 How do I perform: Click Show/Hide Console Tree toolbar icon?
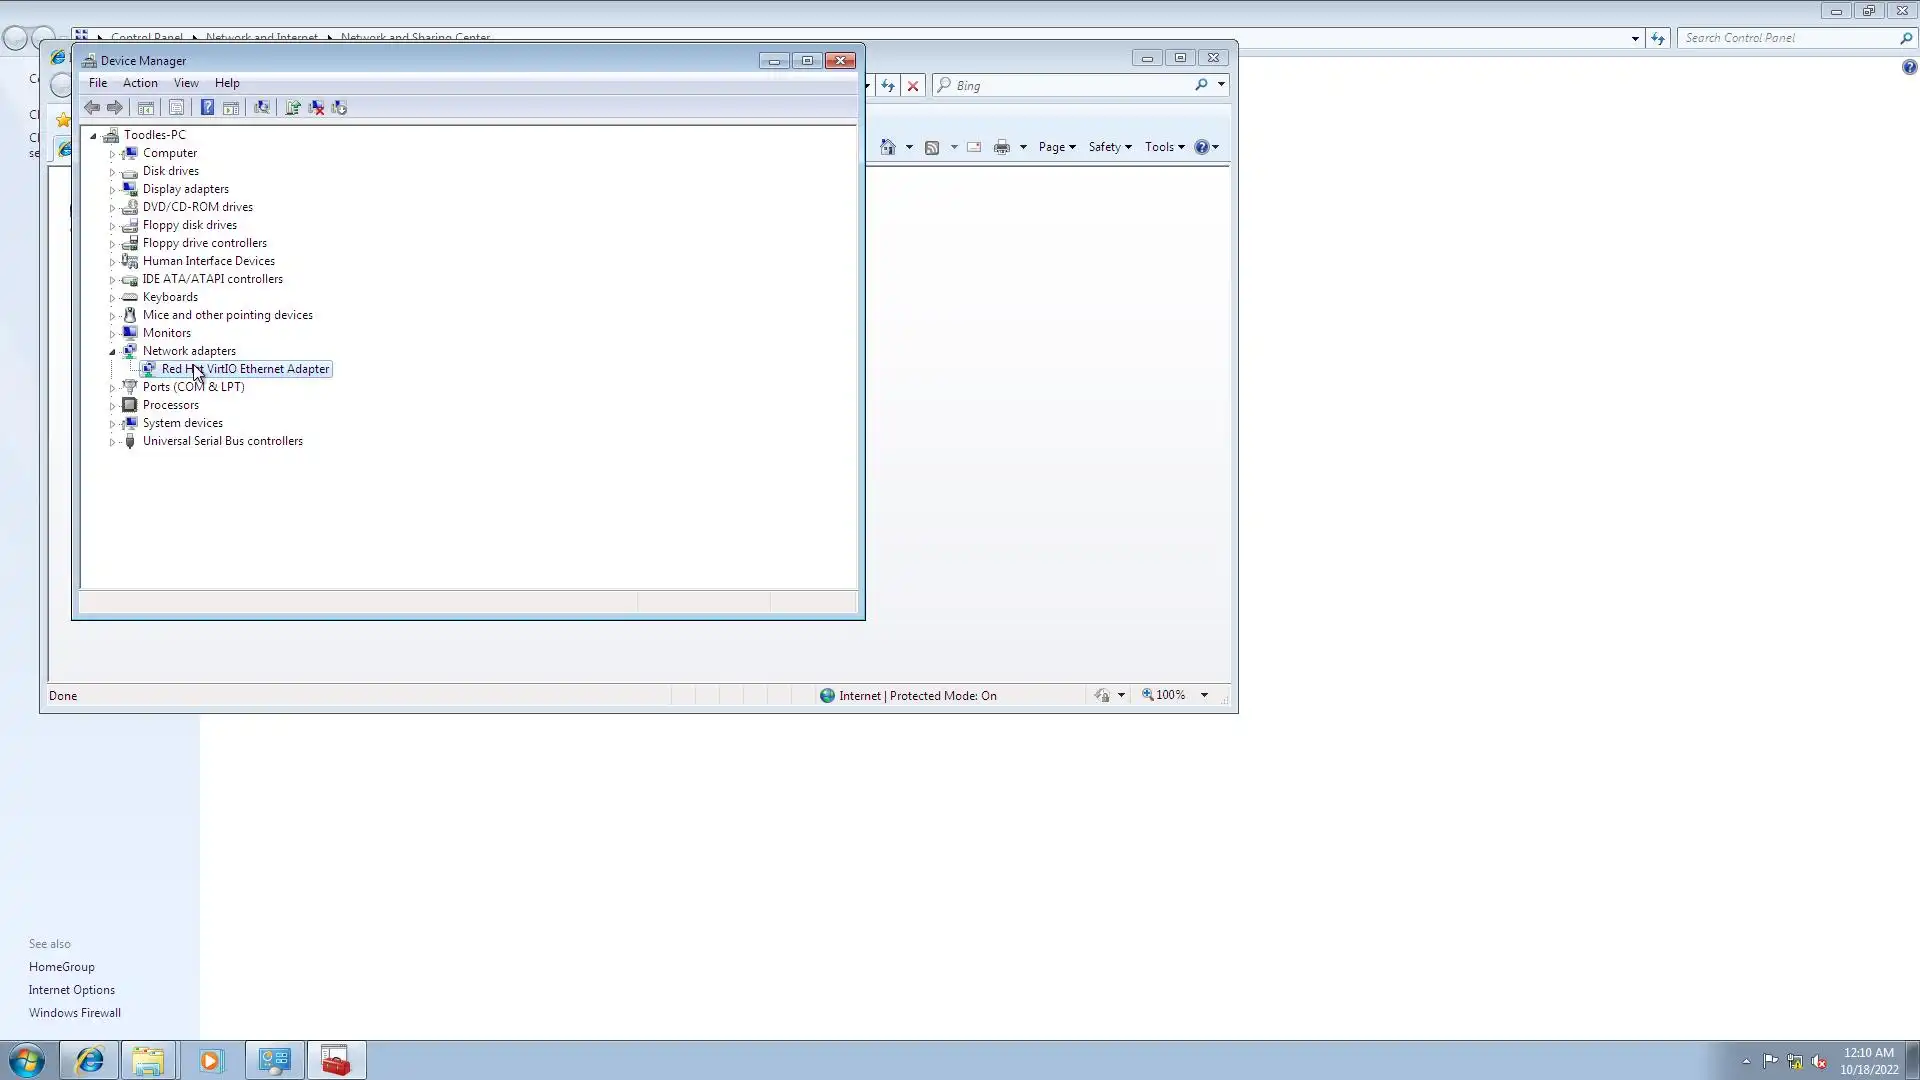click(146, 108)
